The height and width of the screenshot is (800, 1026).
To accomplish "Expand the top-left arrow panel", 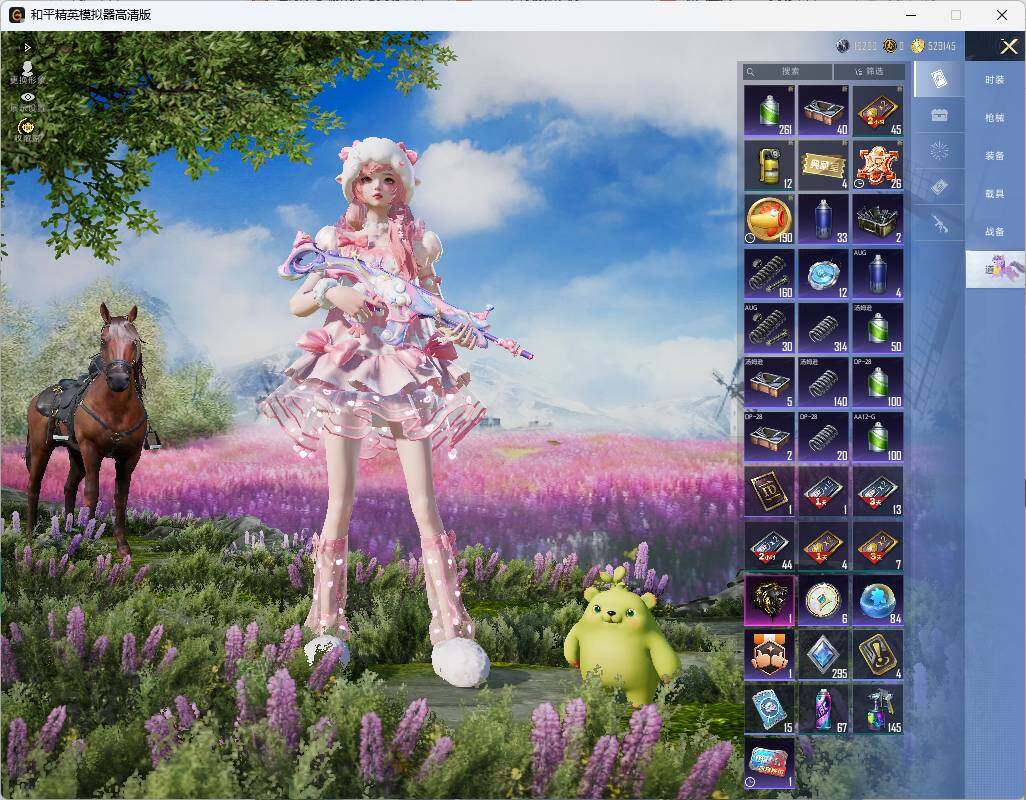I will click(x=27, y=47).
